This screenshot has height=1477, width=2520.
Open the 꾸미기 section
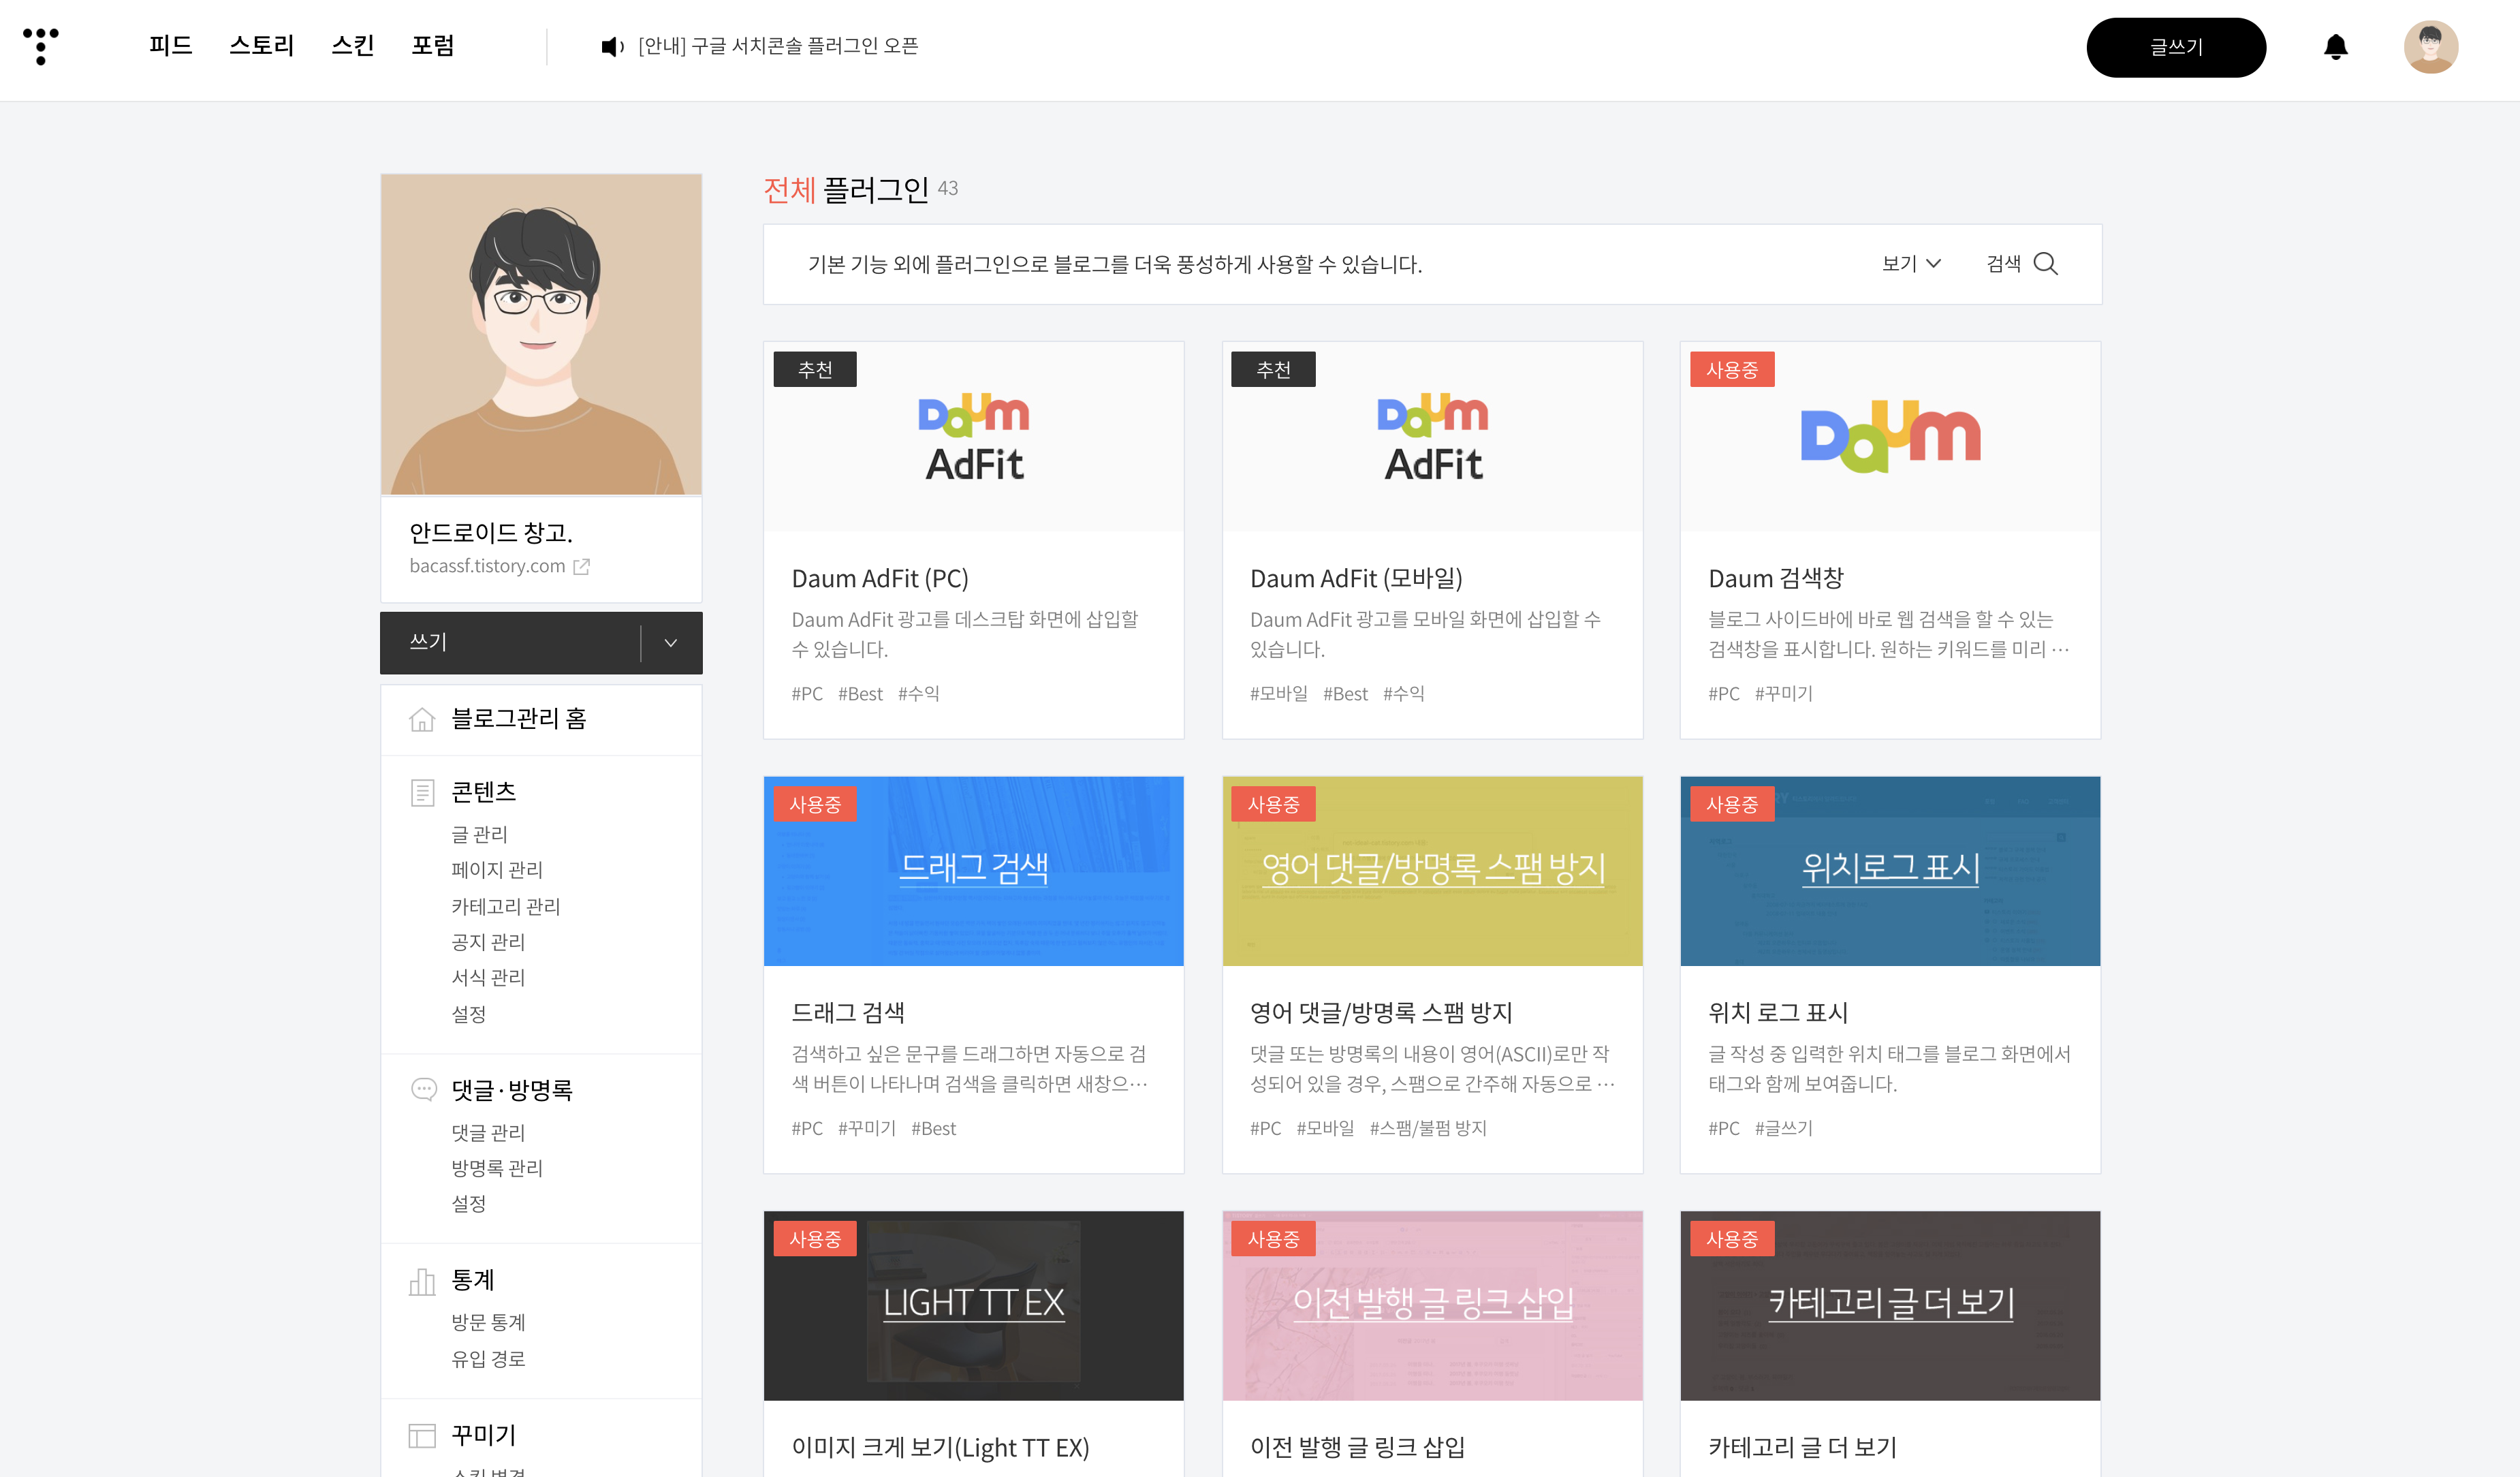484,1435
